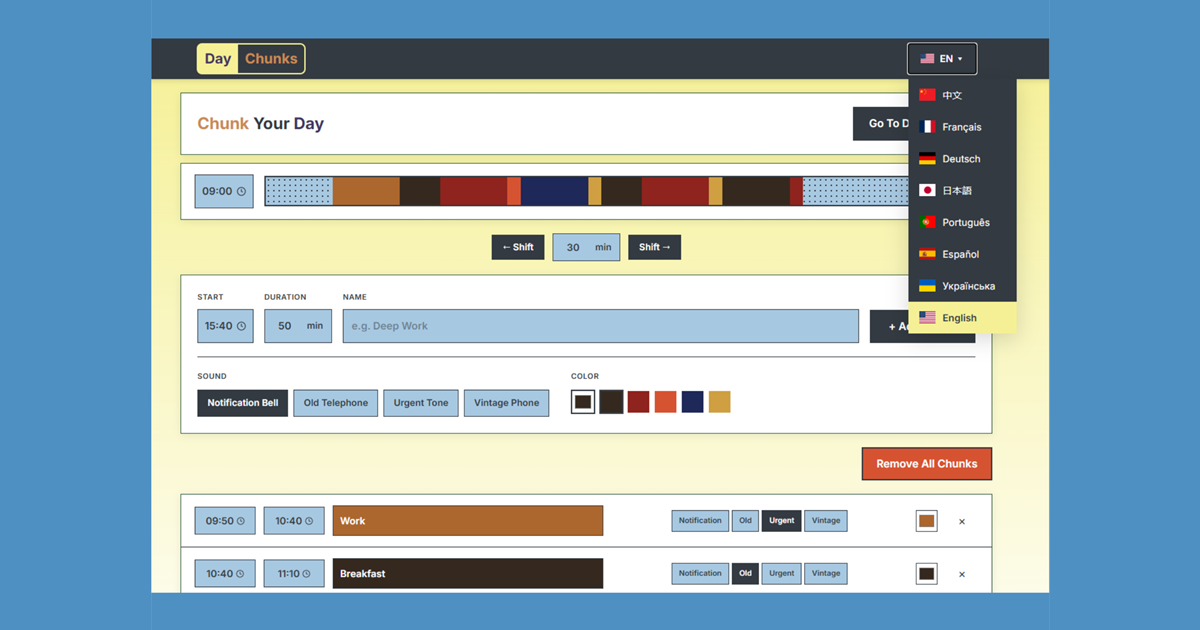Screen dimensions: 1200x630
Task: Switch language to Português
Action: (962, 222)
